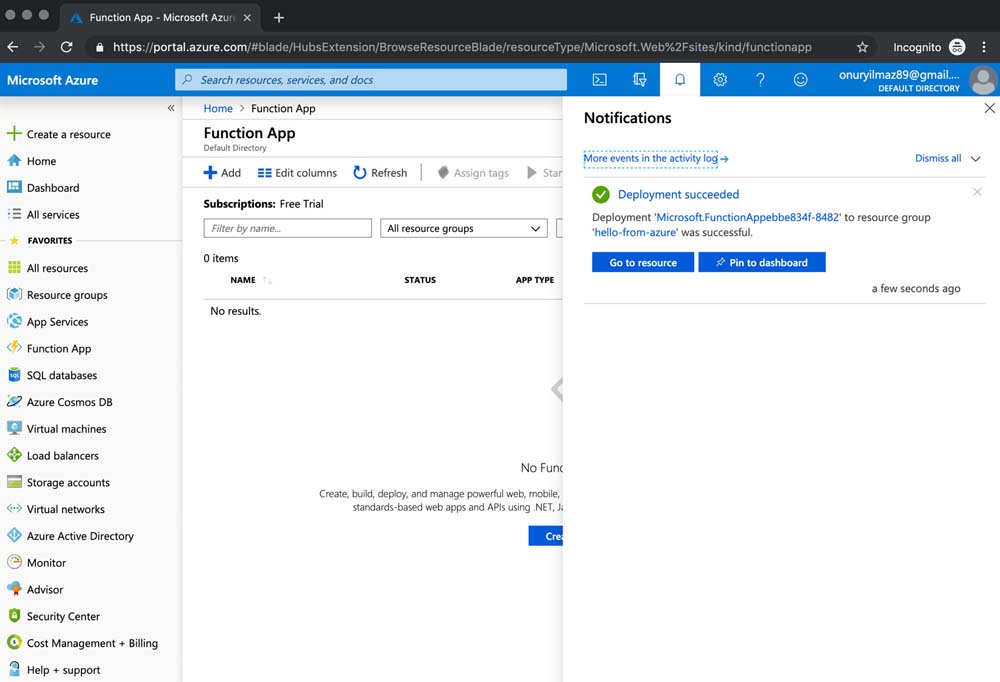Open the portal settings gear icon
1000x682 pixels.
(720, 80)
